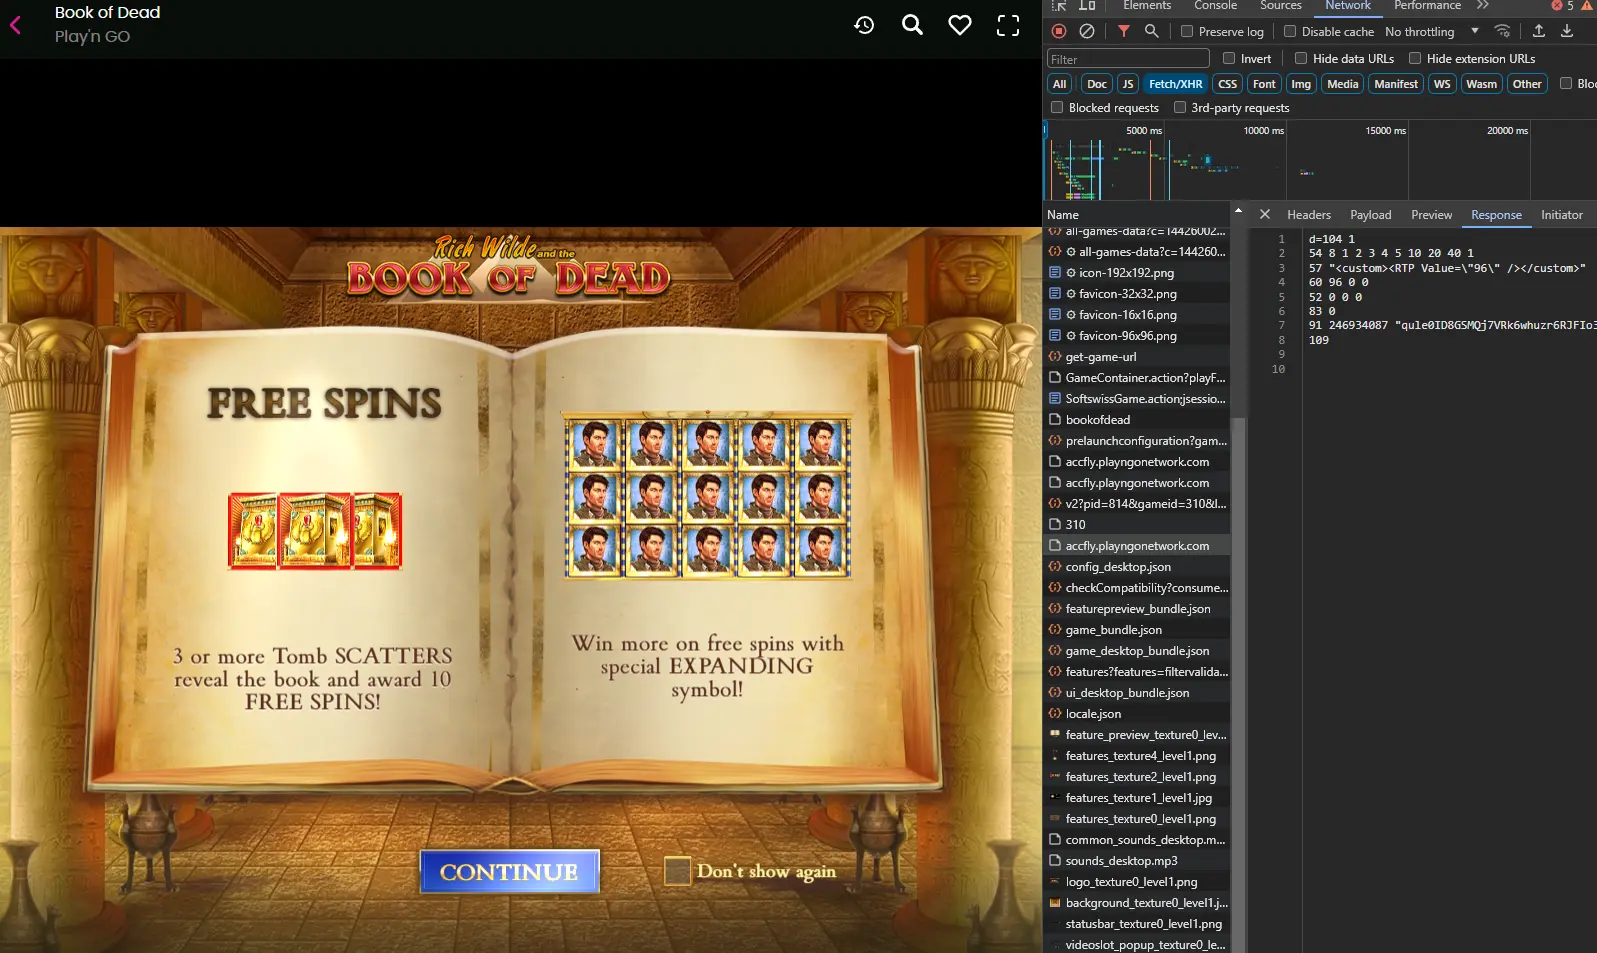Screen dimensions: 1597x953
Task: Filter requests by Wasm type
Action: click(x=1482, y=84)
